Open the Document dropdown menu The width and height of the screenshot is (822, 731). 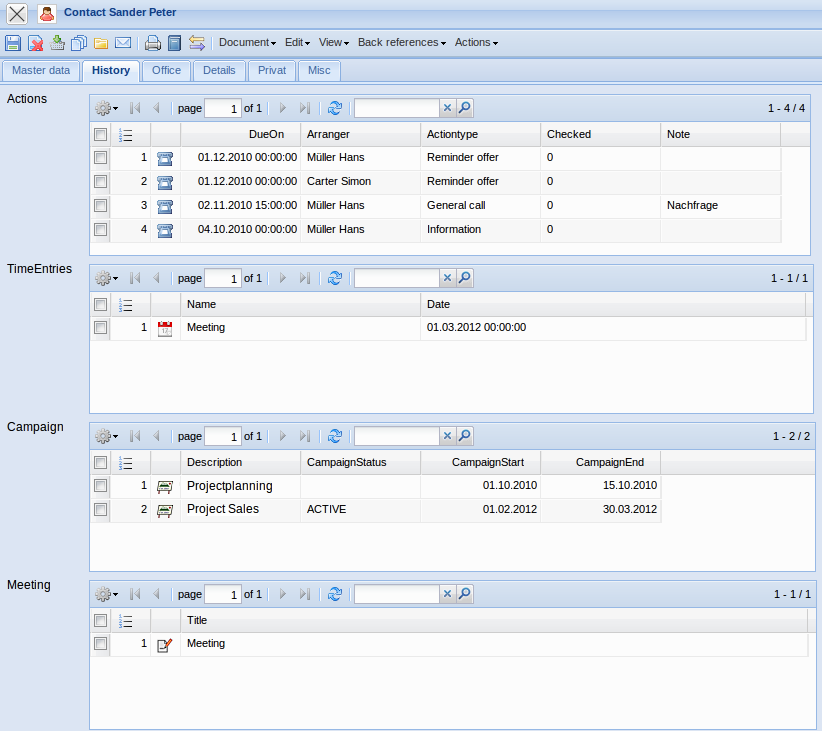pyautogui.click(x=247, y=43)
